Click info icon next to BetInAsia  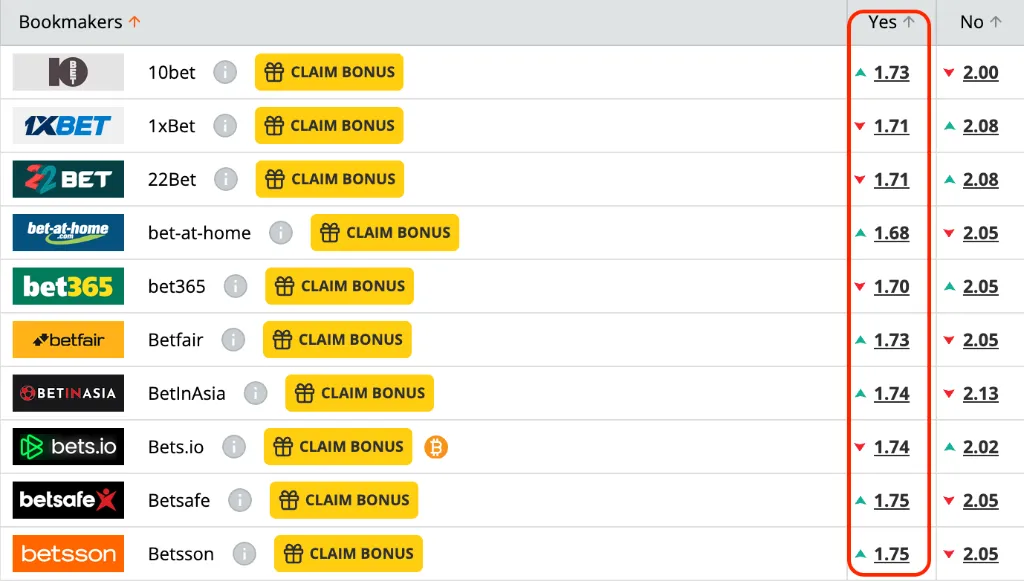click(x=255, y=394)
